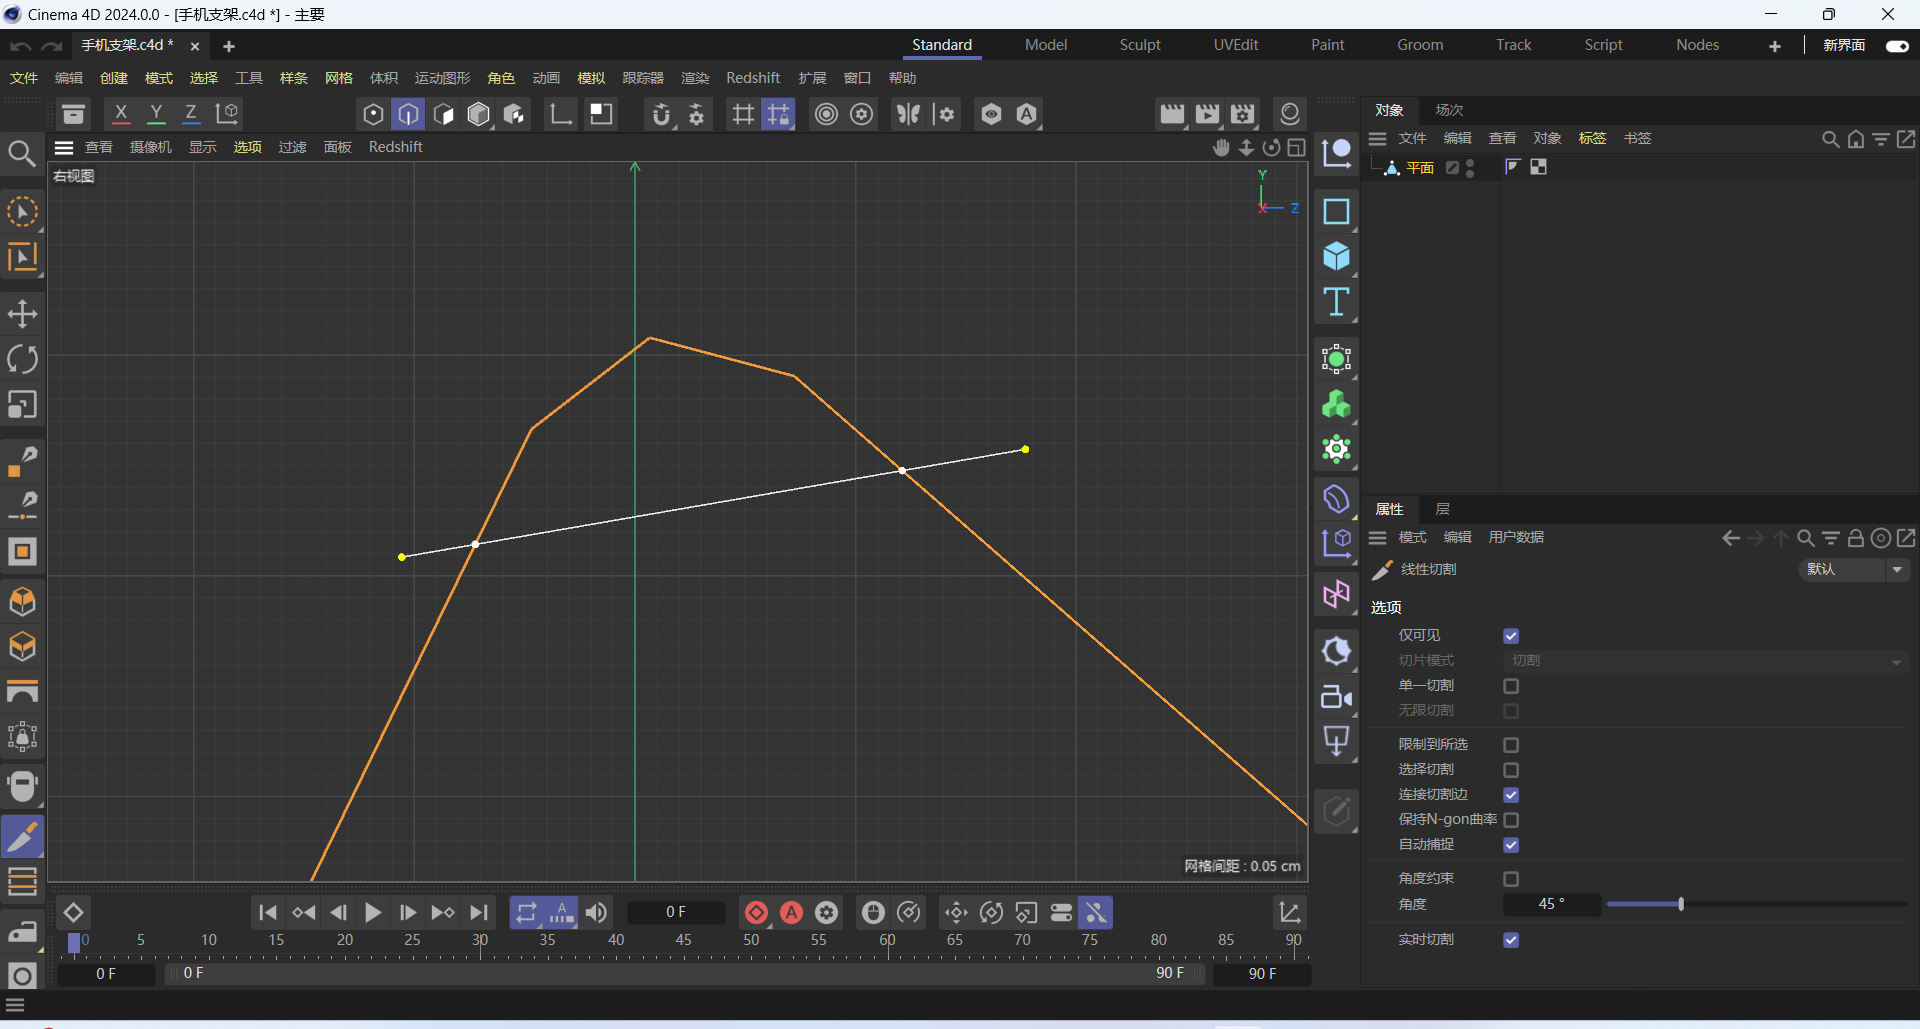Add a Light object
Viewport: 1920px width, 1029px height.
1336,742
